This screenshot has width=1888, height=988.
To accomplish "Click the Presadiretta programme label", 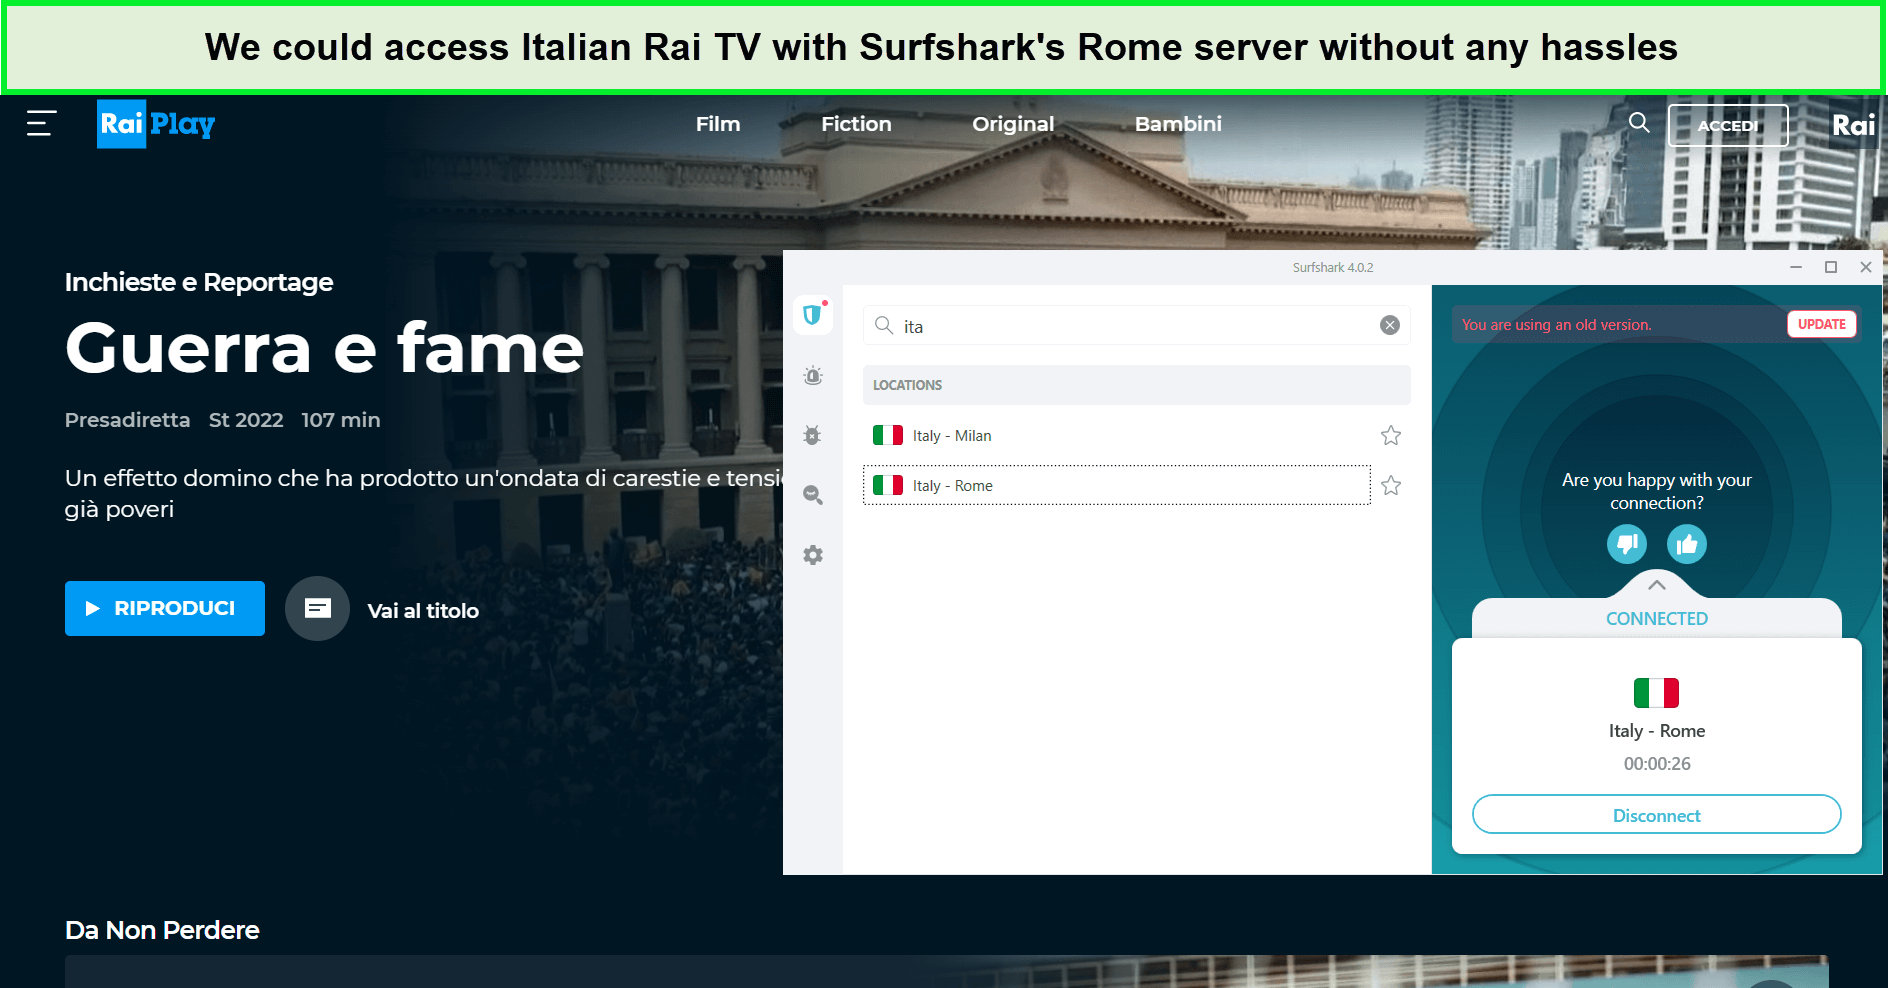I will pos(127,420).
